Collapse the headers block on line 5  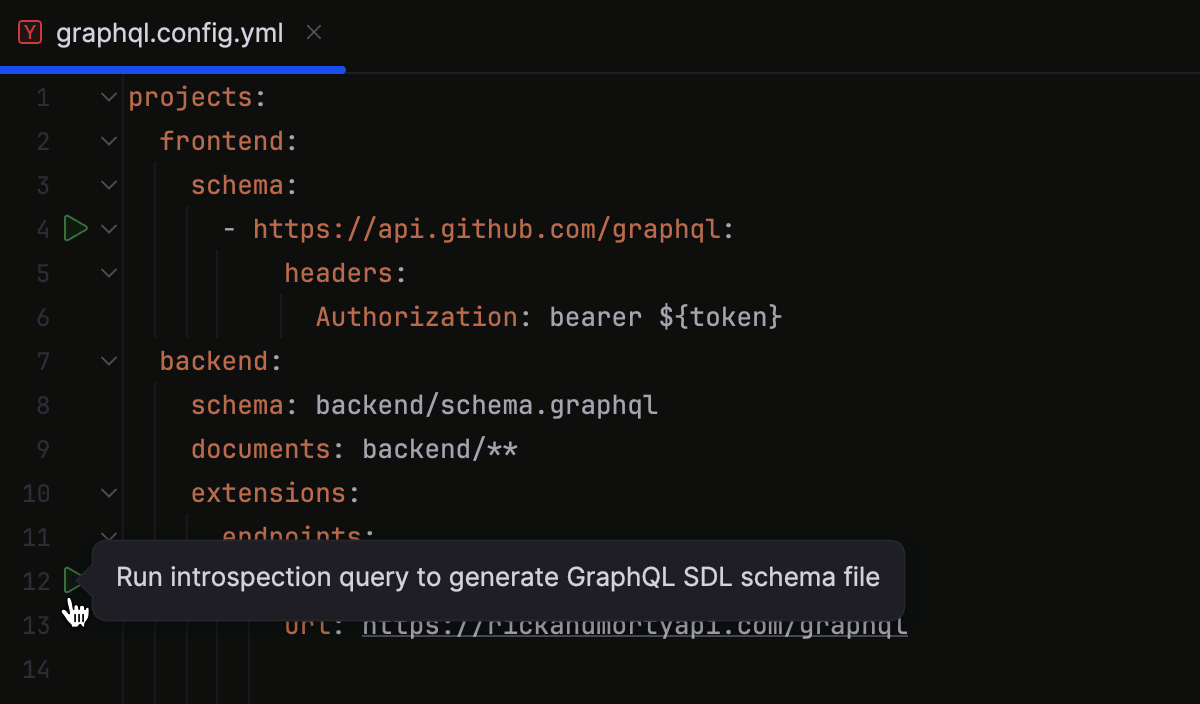pyautogui.click(x=107, y=272)
